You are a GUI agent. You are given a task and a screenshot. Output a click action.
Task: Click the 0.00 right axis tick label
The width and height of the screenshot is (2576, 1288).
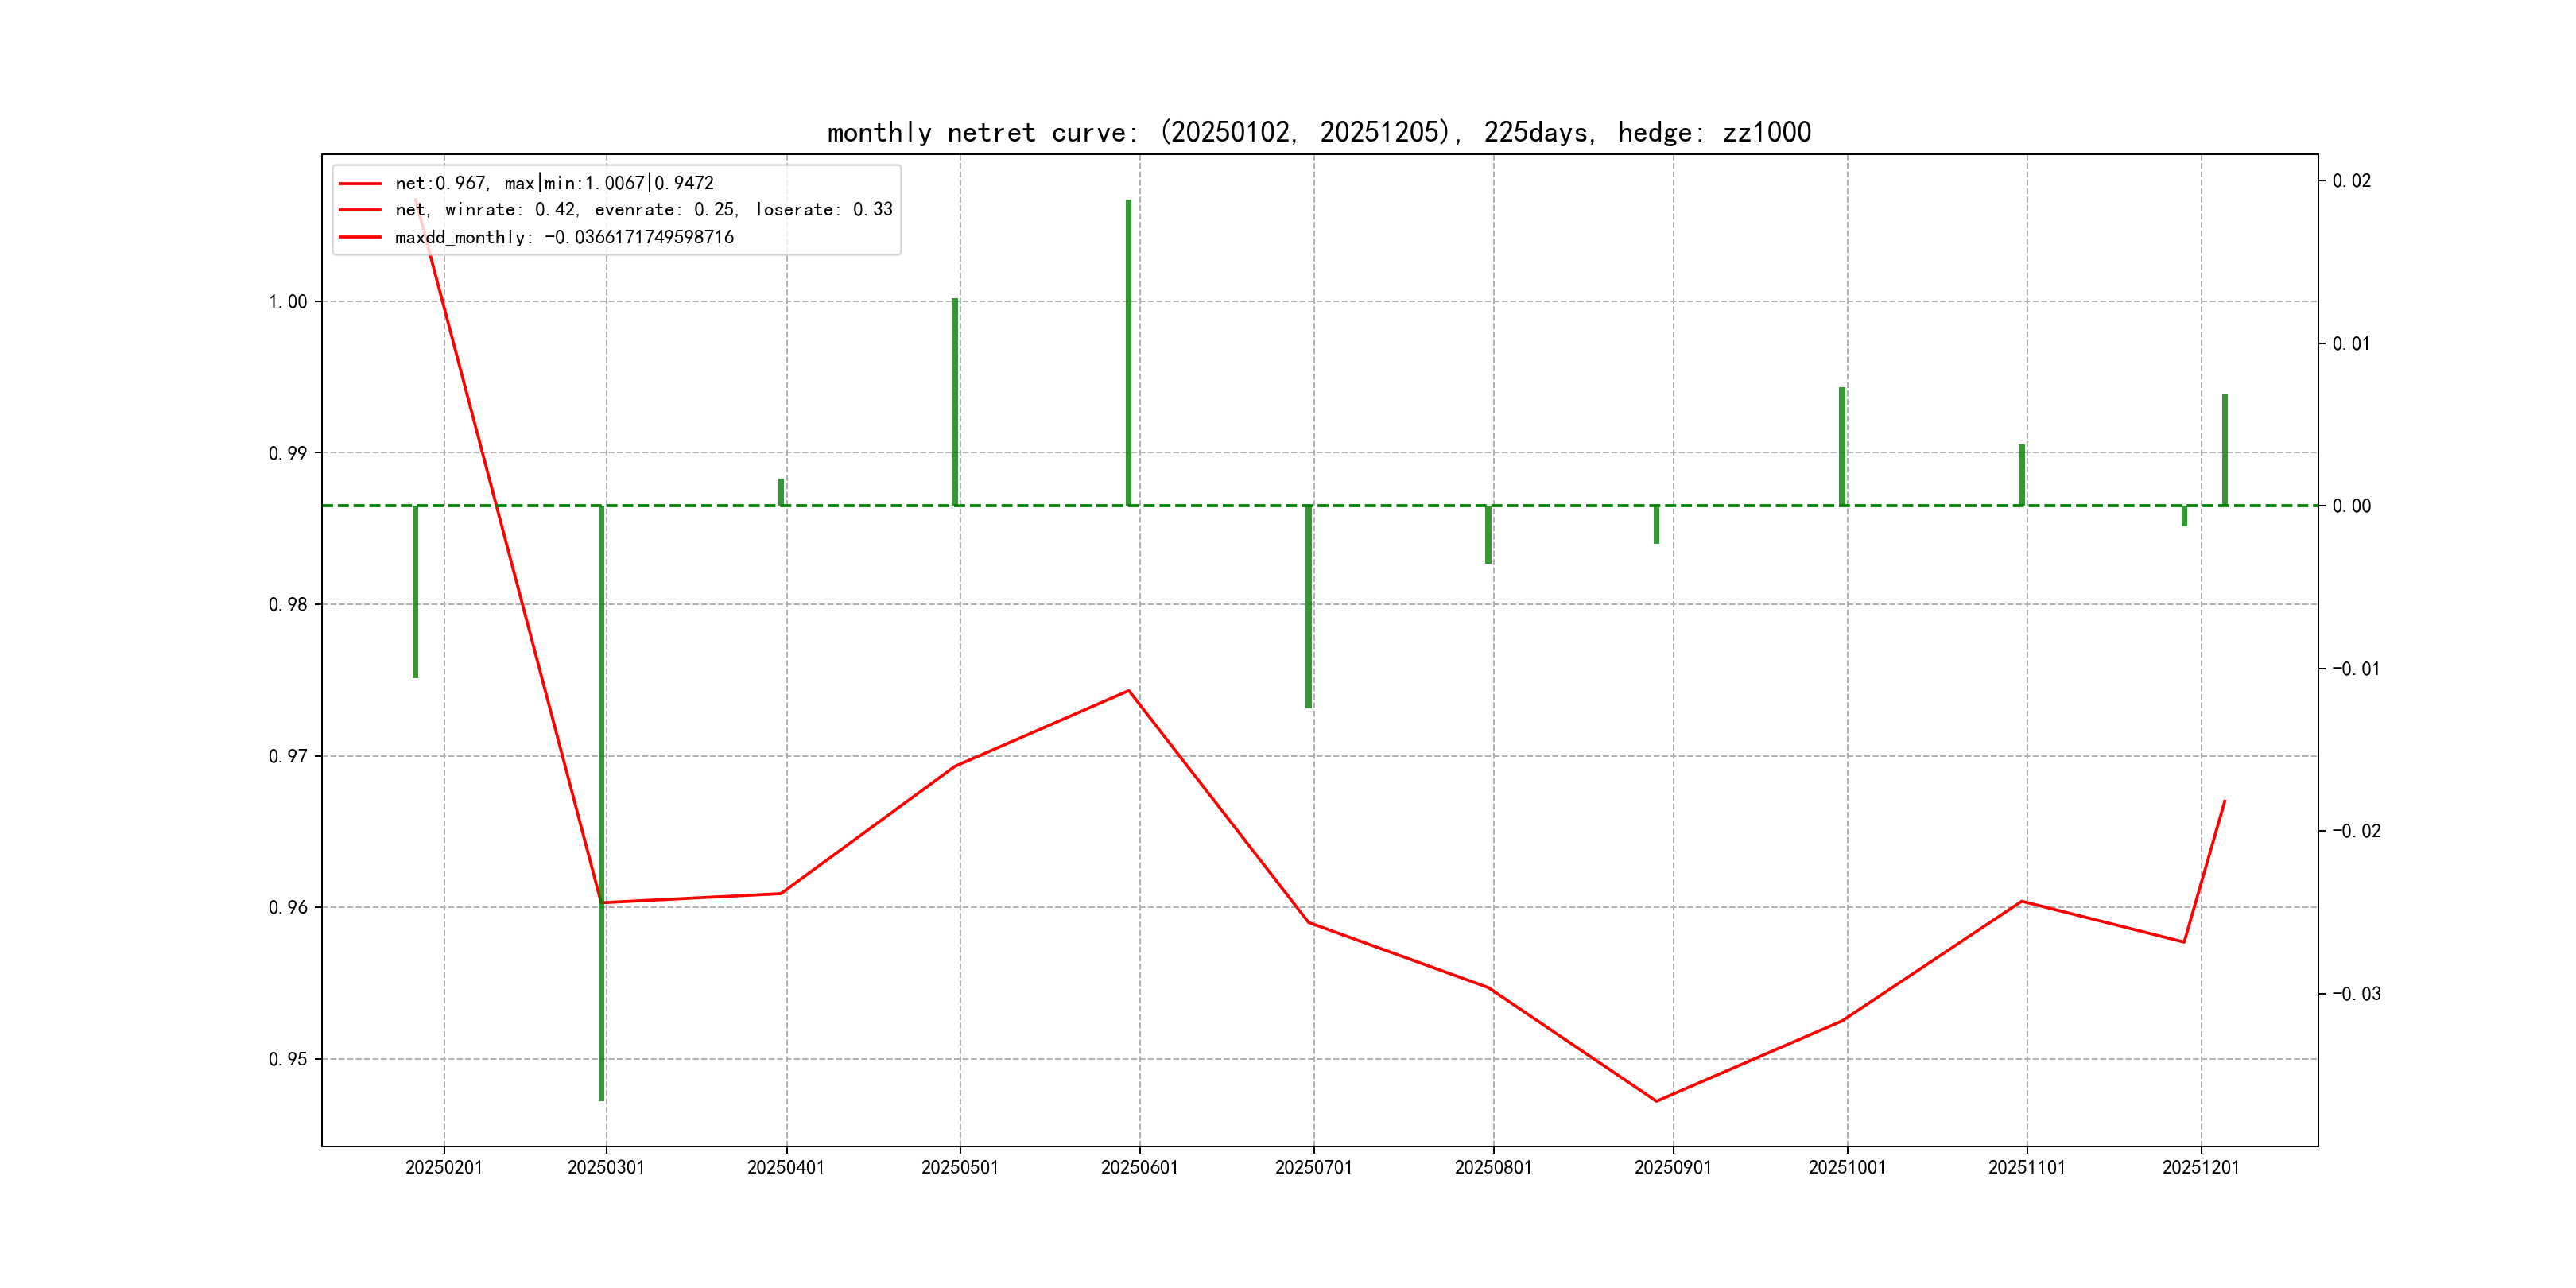(x=2351, y=506)
